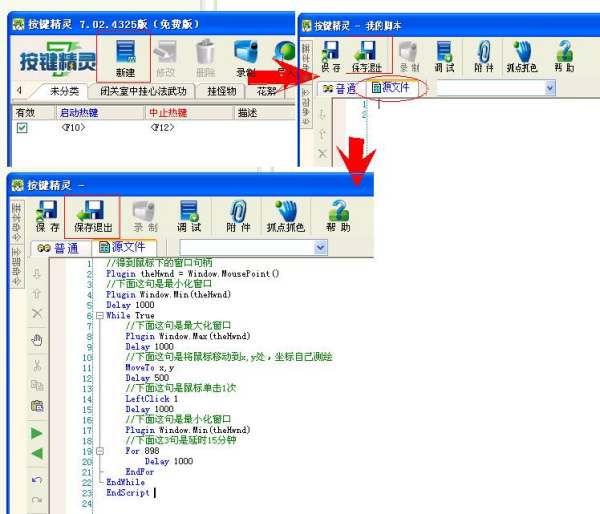Toggle the 有效 checkbox of the F10 script
The image size is (600, 514).
pyautogui.click(x=22, y=127)
